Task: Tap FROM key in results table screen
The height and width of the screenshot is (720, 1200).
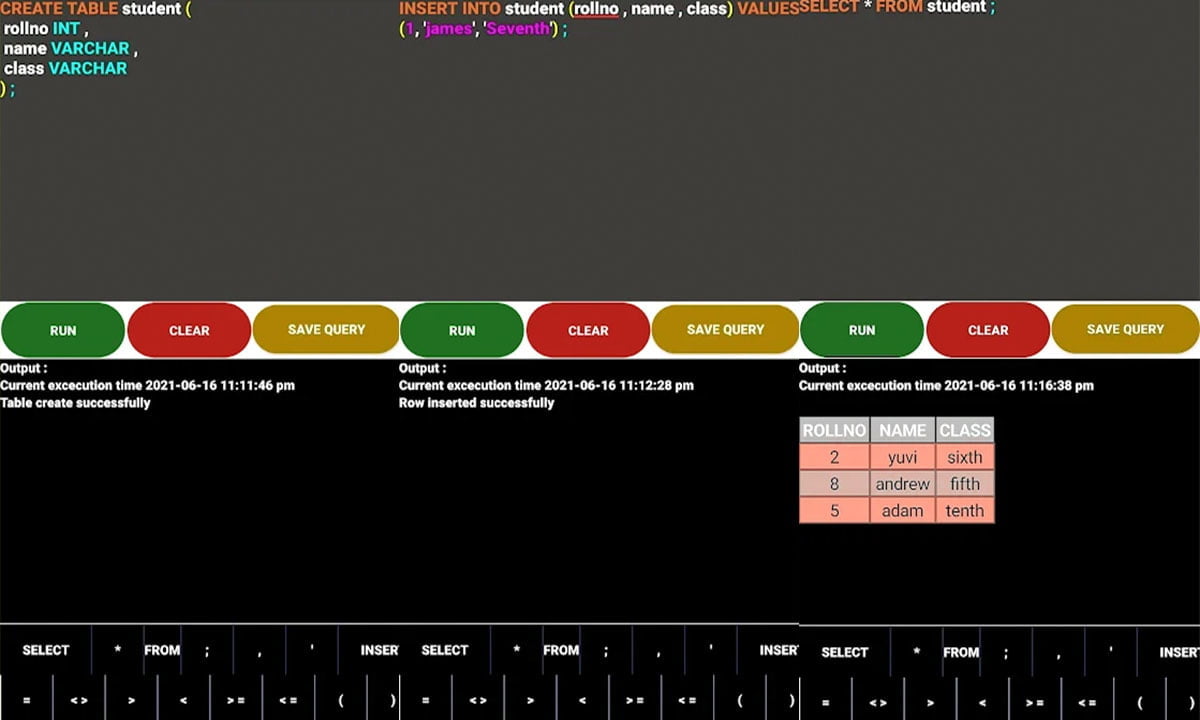Action: pyautogui.click(x=961, y=651)
